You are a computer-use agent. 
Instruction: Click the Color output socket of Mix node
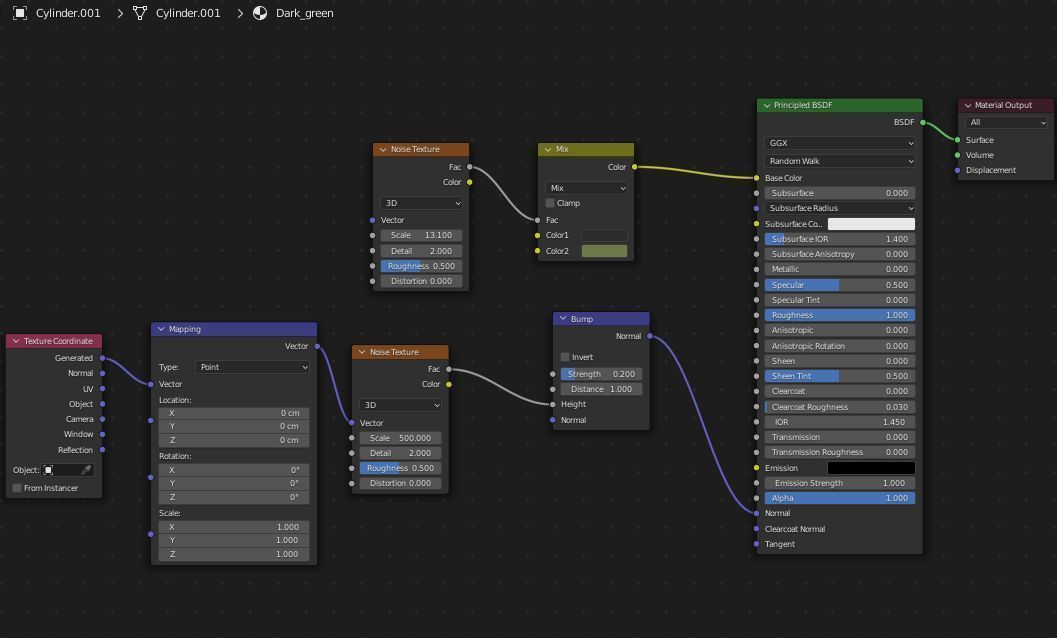tap(634, 167)
